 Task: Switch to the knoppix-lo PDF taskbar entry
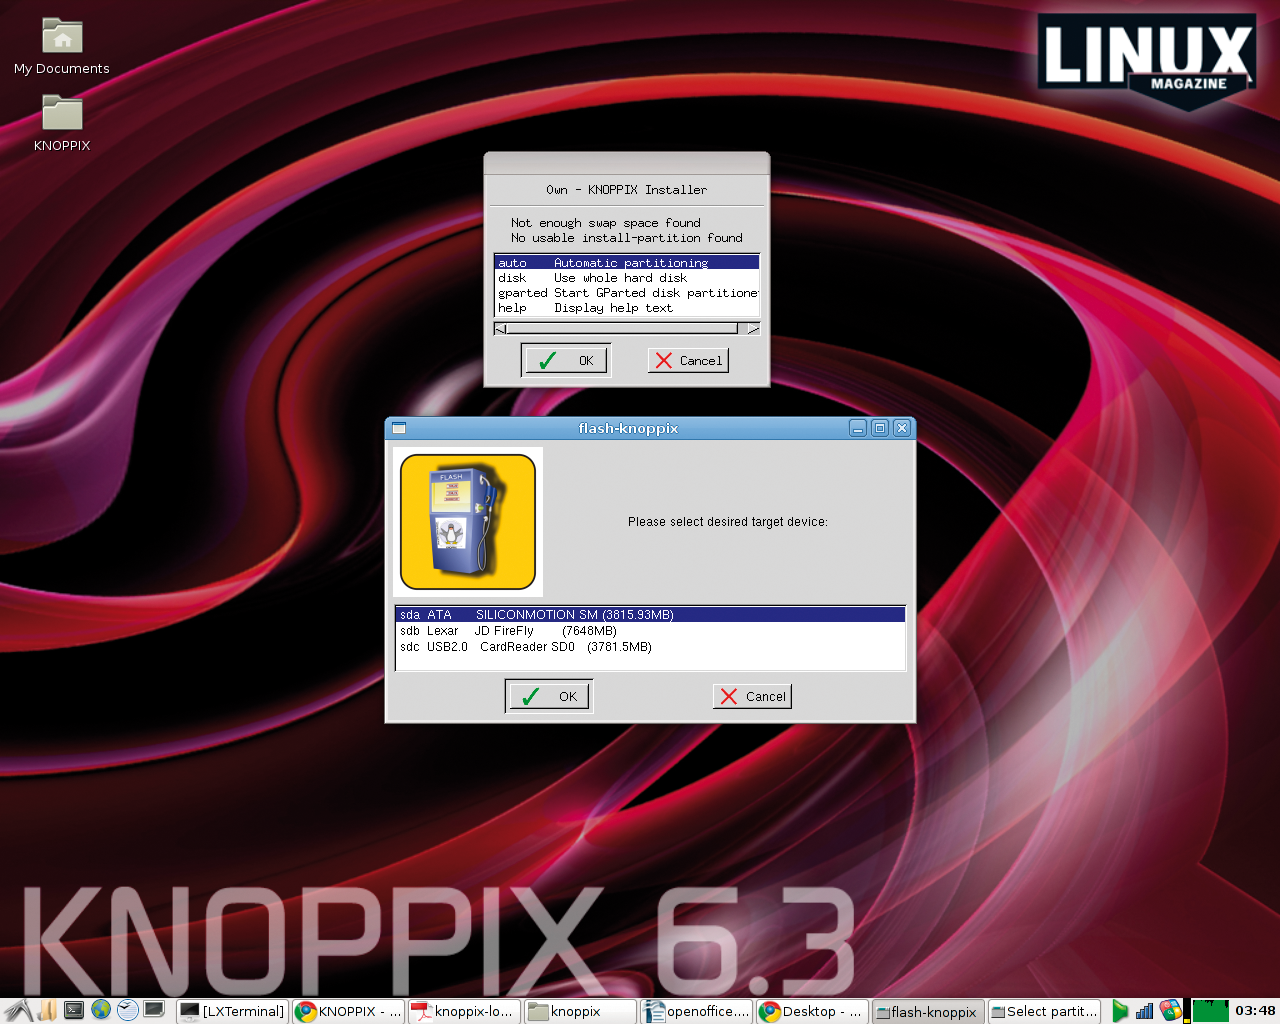click(464, 1011)
